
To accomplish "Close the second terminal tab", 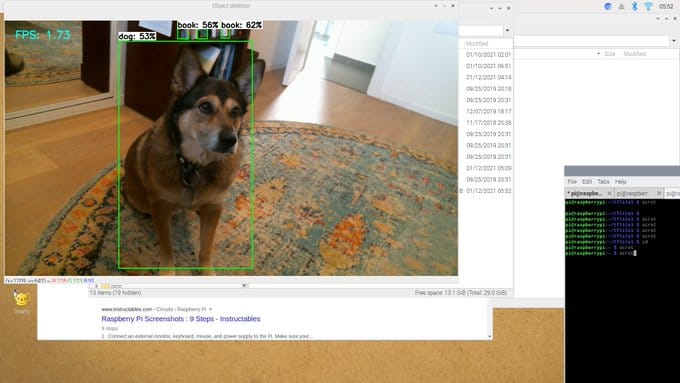I will point(659,193).
